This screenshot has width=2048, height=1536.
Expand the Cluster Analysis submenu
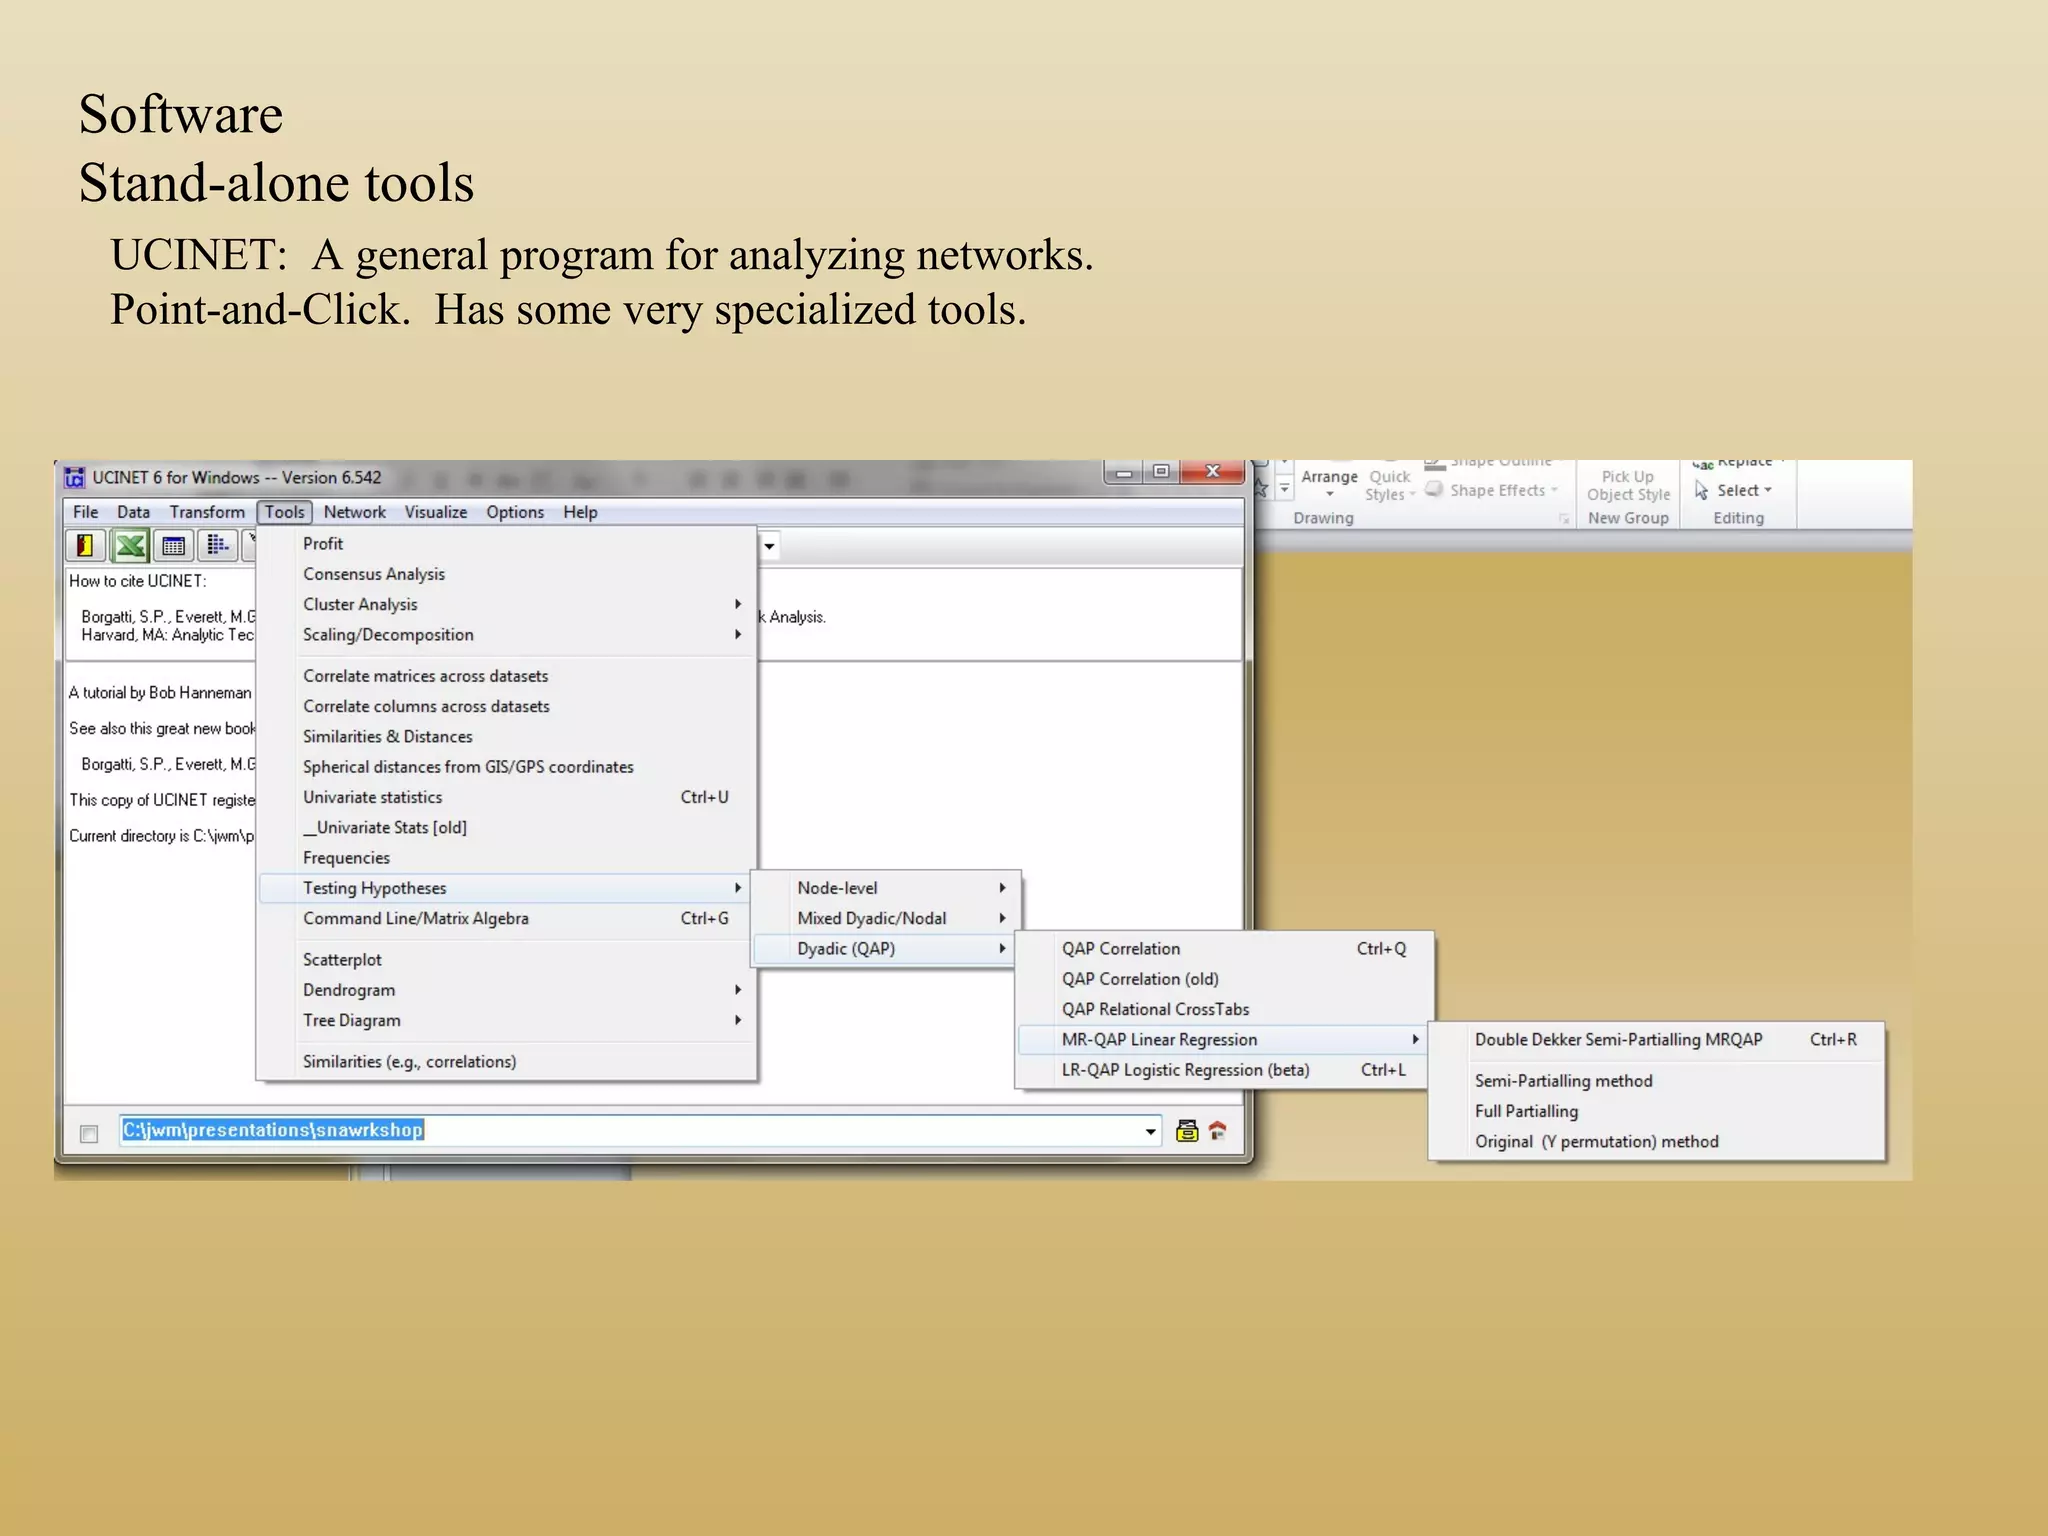[506, 605]
